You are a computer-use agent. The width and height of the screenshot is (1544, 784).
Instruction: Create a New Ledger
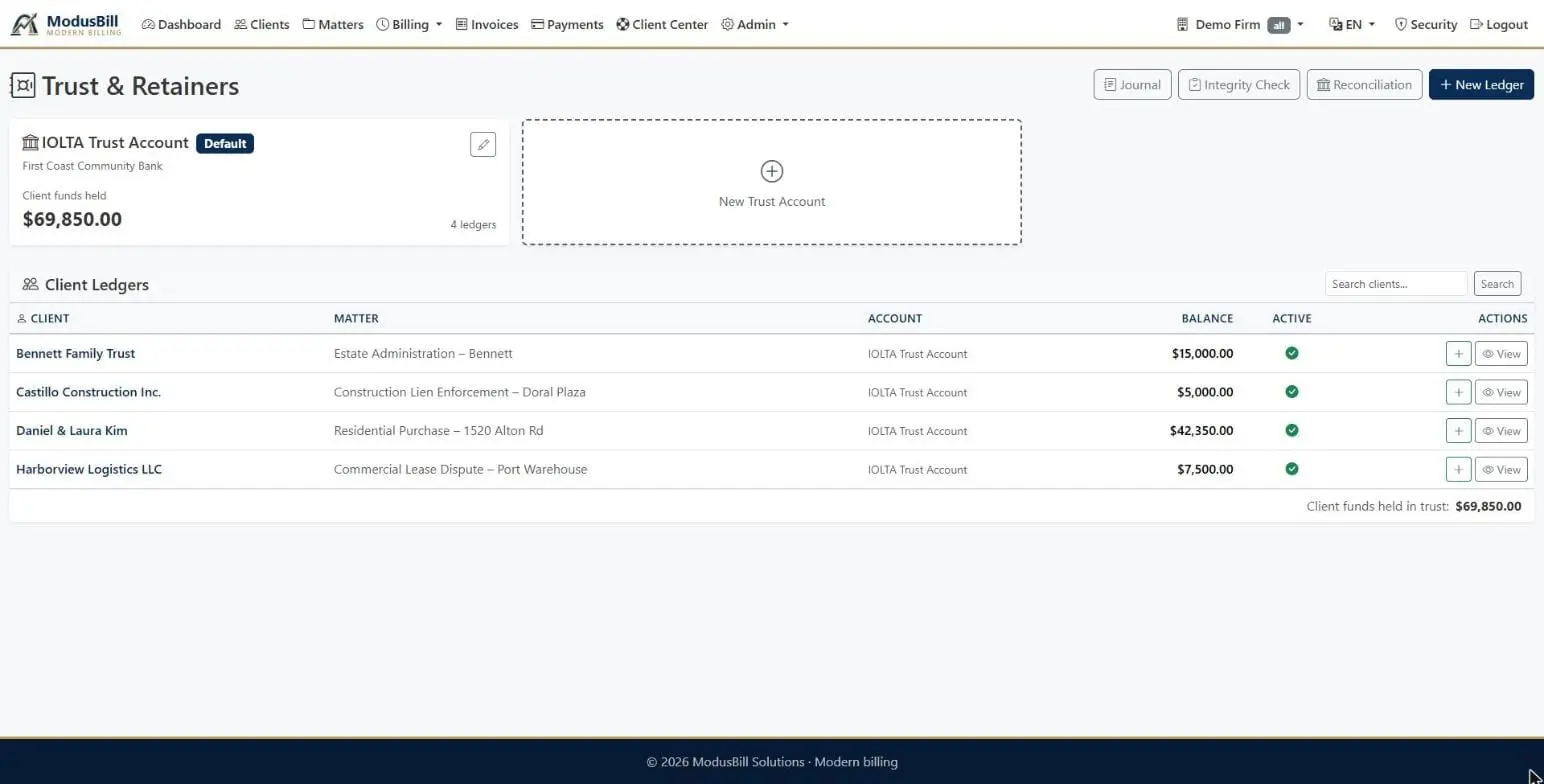pos(1481,85)
